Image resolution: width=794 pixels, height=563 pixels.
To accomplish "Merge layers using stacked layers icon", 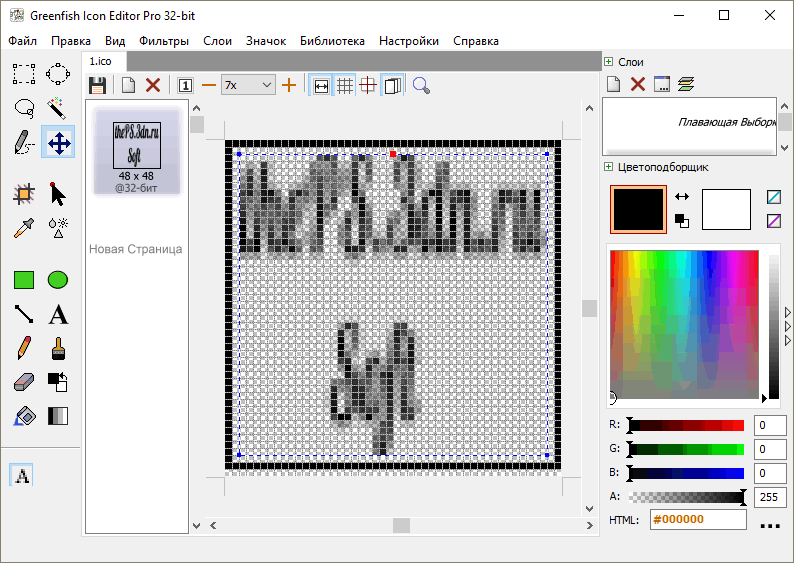I will [686, 84].
